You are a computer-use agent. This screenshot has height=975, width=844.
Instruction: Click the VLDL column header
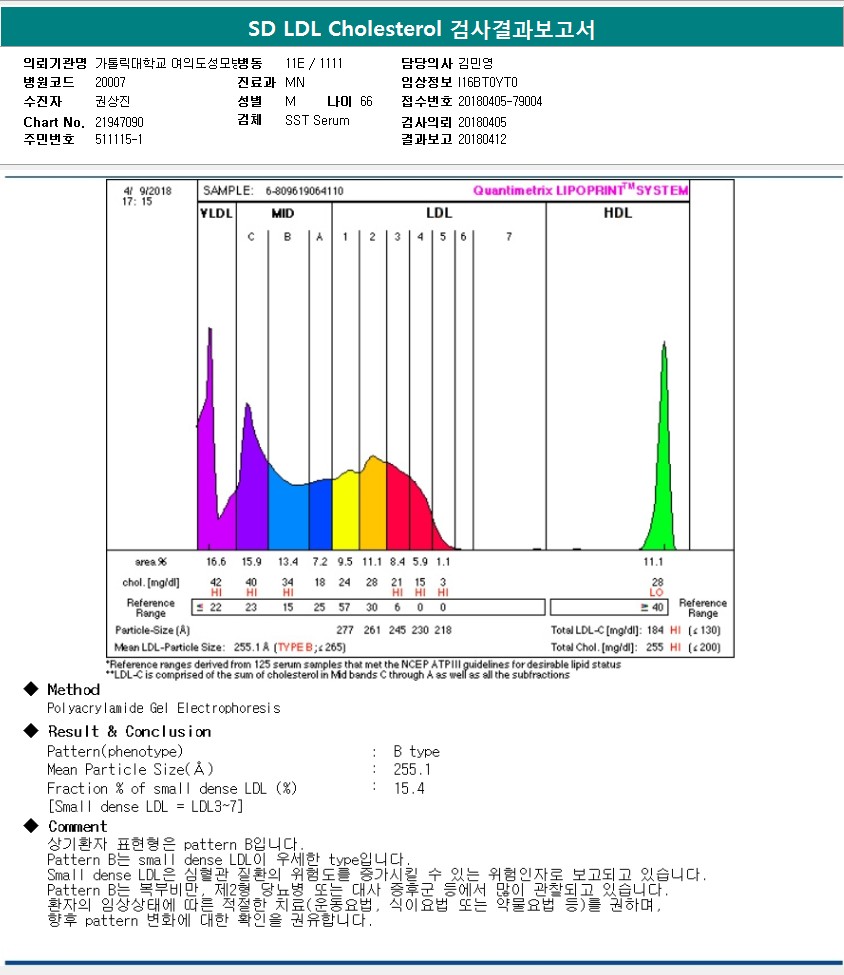click(216, 213)
